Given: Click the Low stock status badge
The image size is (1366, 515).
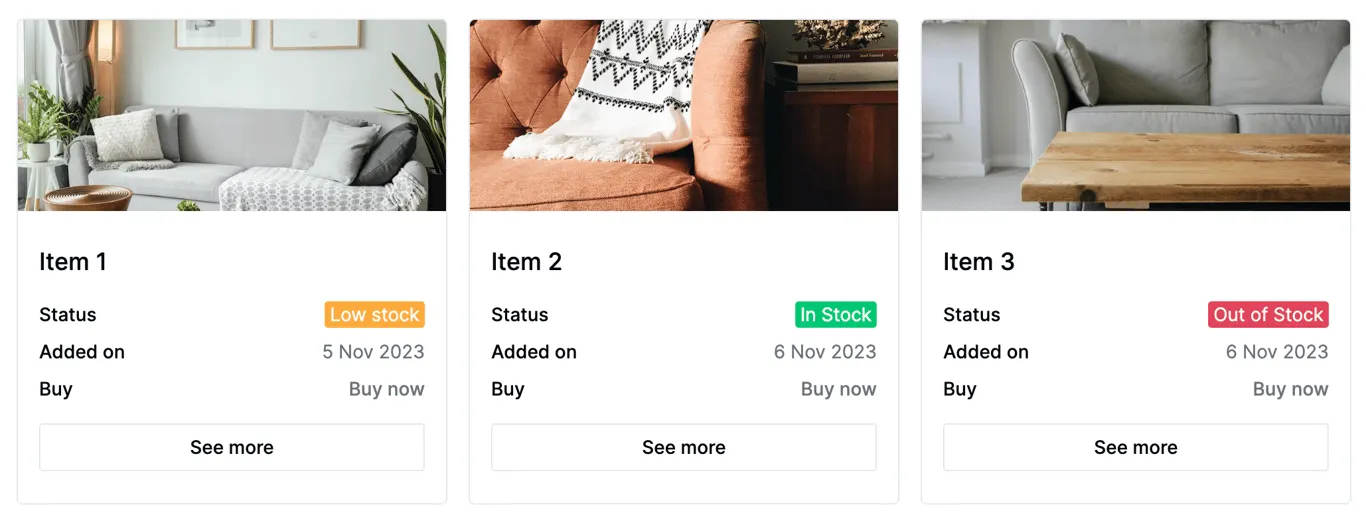Looking at the screenshot, I should coord(375,315).
